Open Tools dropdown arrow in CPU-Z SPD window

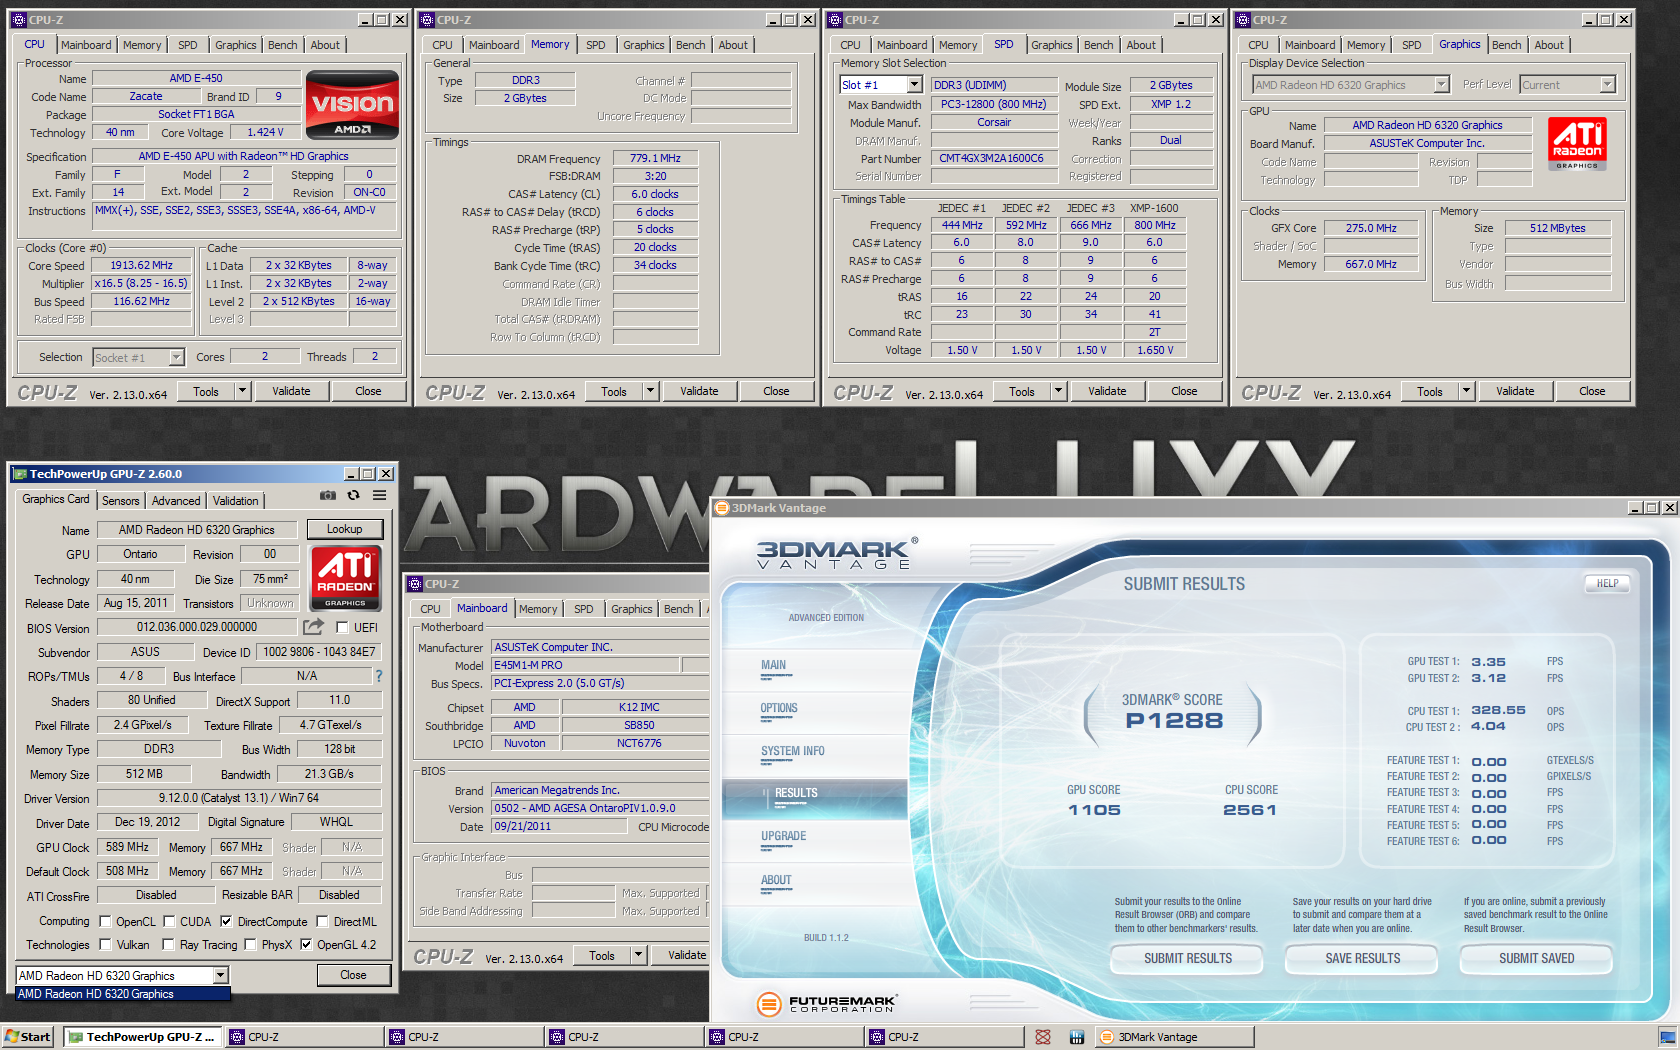1058,391
